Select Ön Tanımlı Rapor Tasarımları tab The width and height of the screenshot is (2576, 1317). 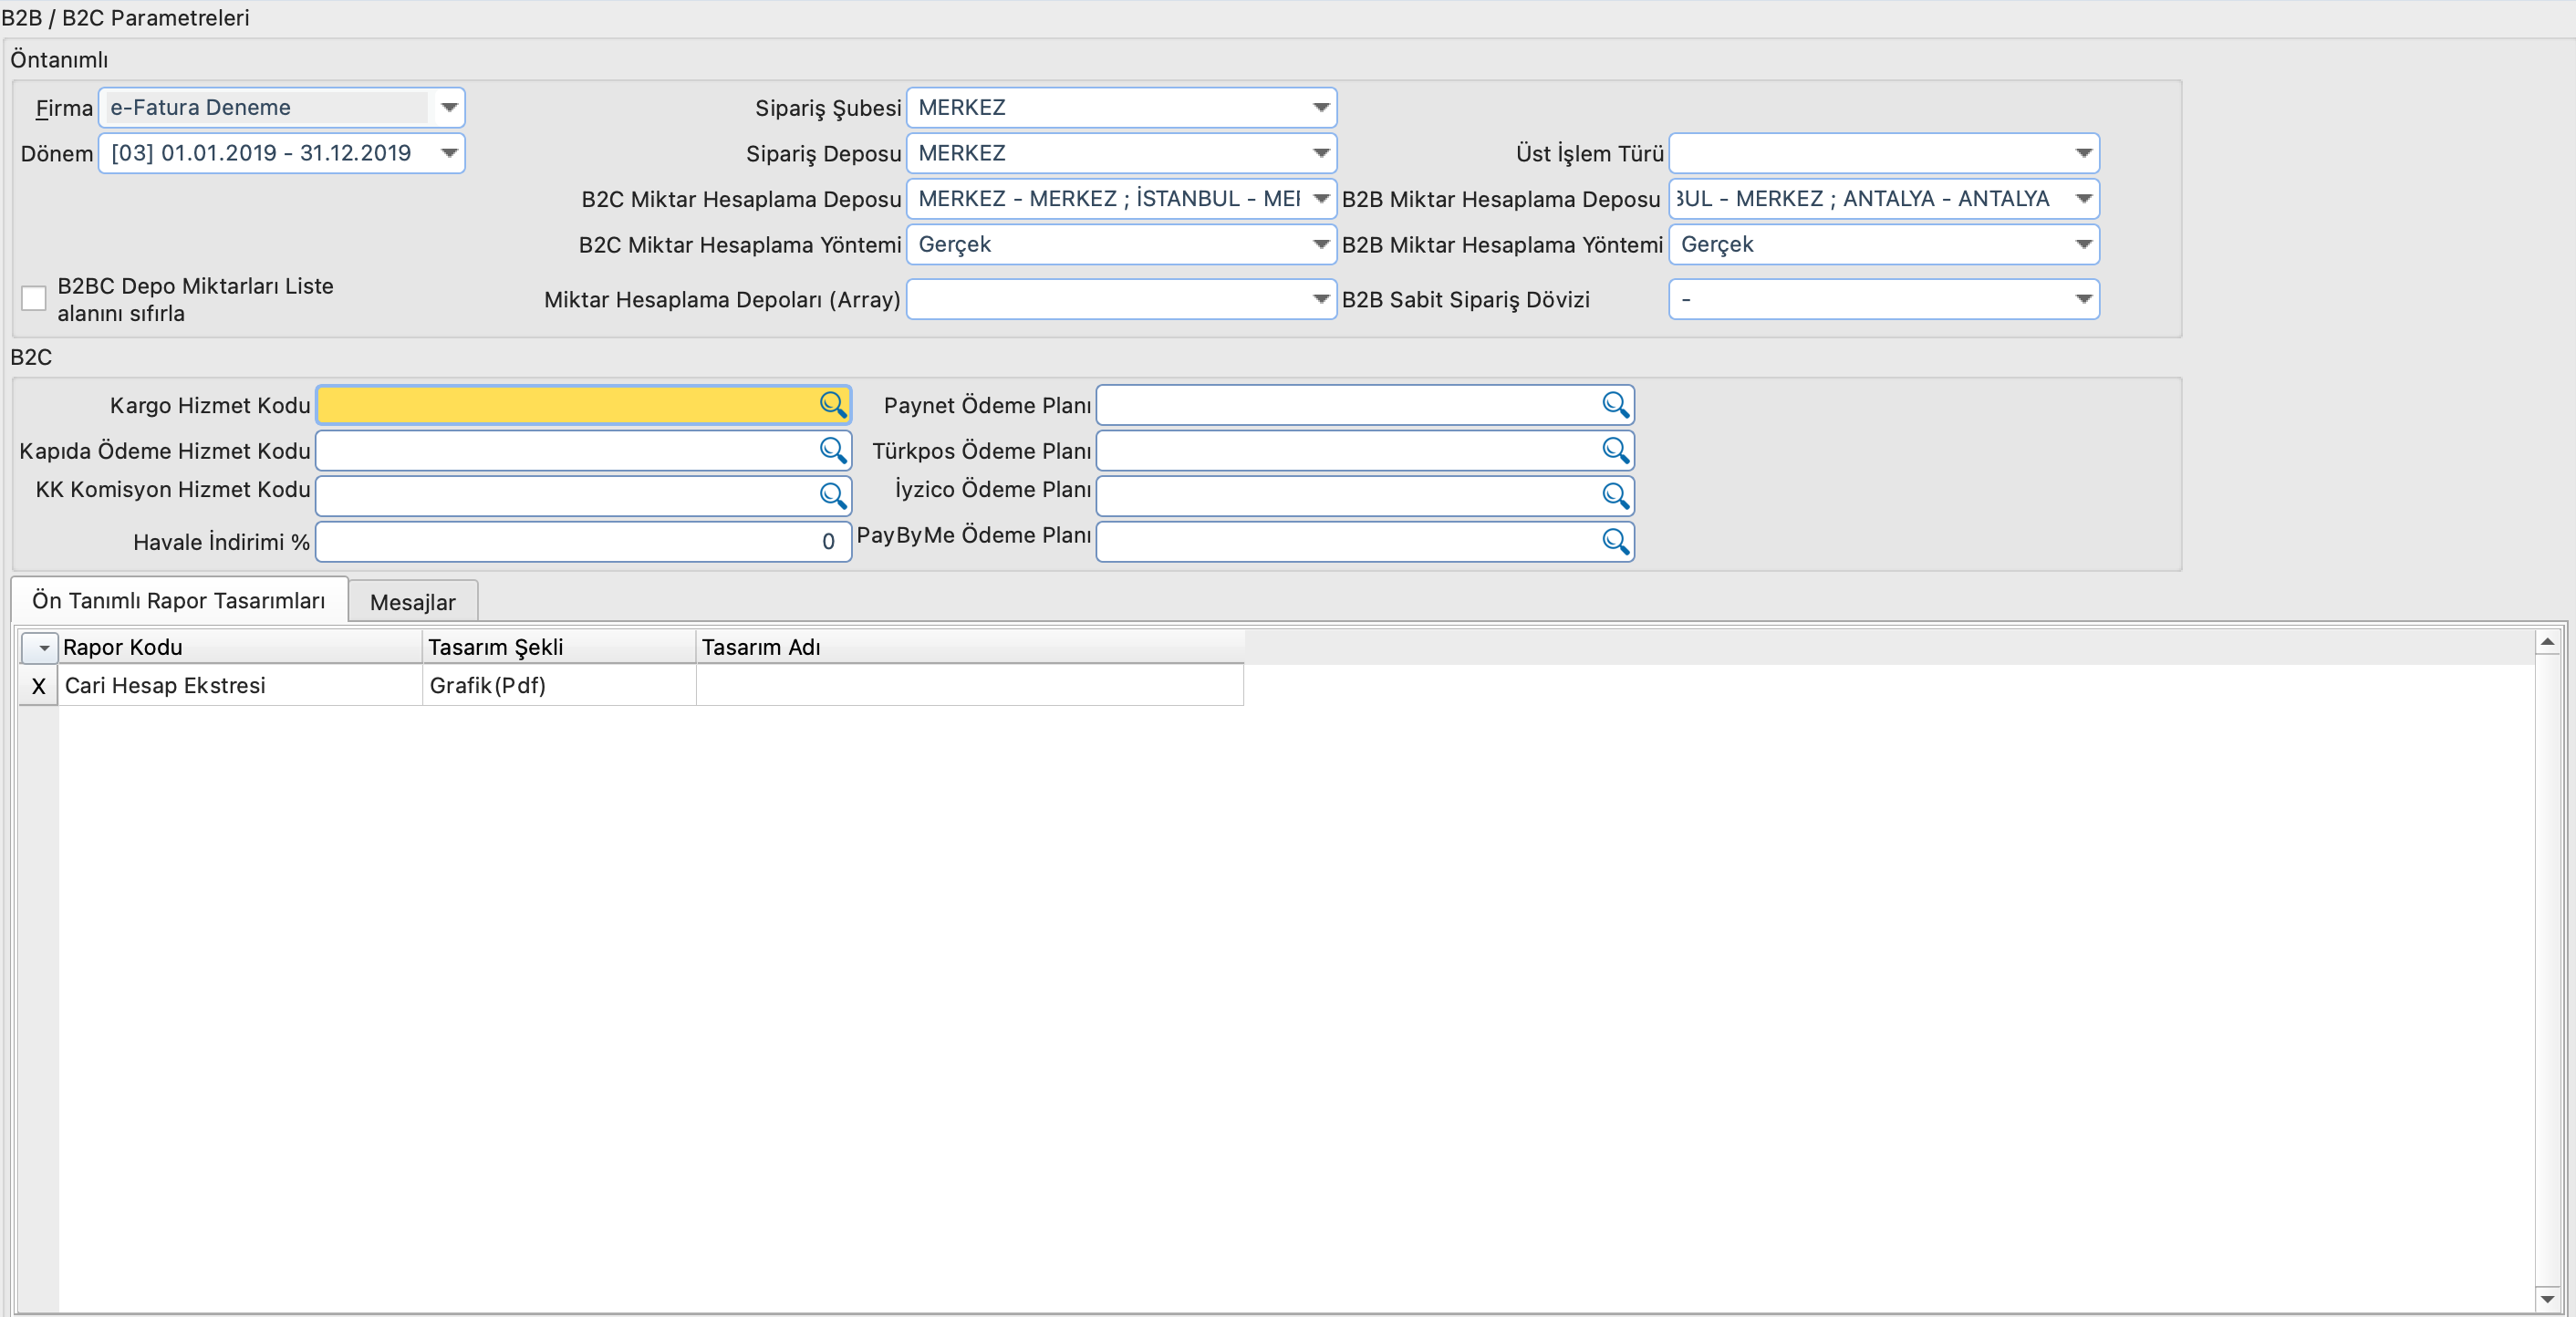tap(179, 600)
